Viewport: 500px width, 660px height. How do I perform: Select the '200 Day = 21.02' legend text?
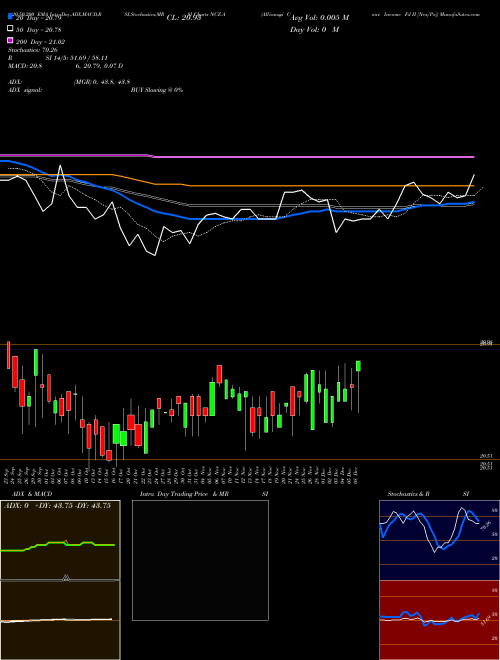pyautogui.click(x=40, y=42)
